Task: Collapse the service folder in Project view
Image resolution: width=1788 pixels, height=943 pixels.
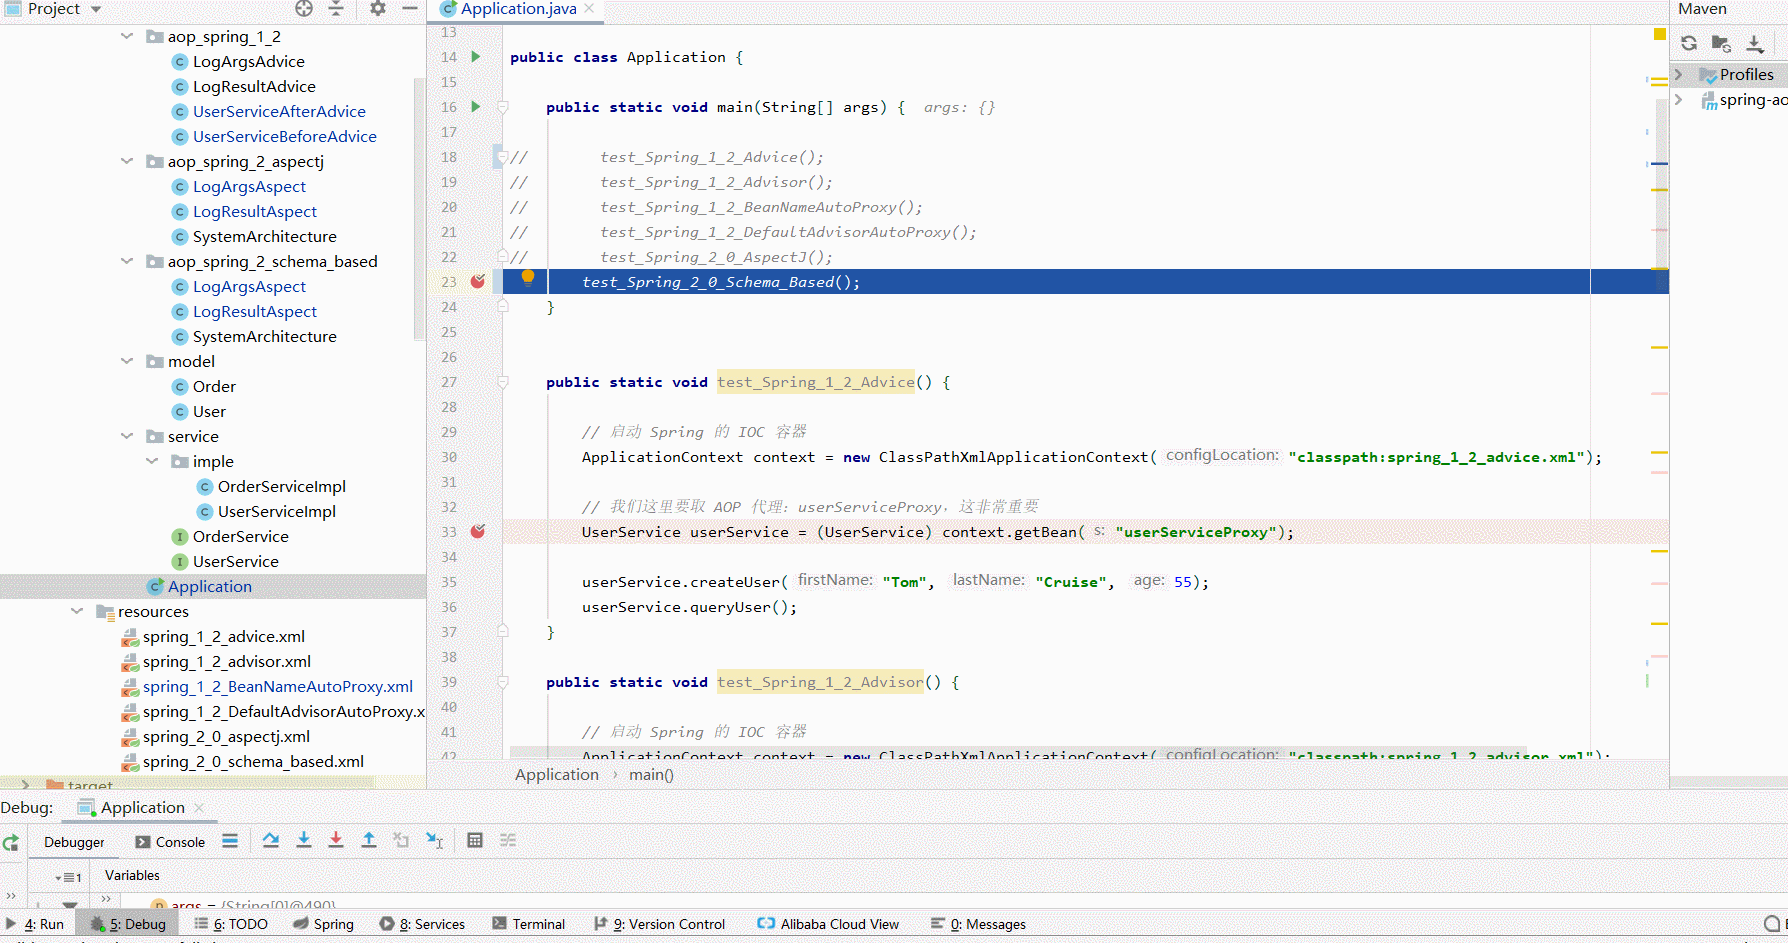Action: point(127,436)
